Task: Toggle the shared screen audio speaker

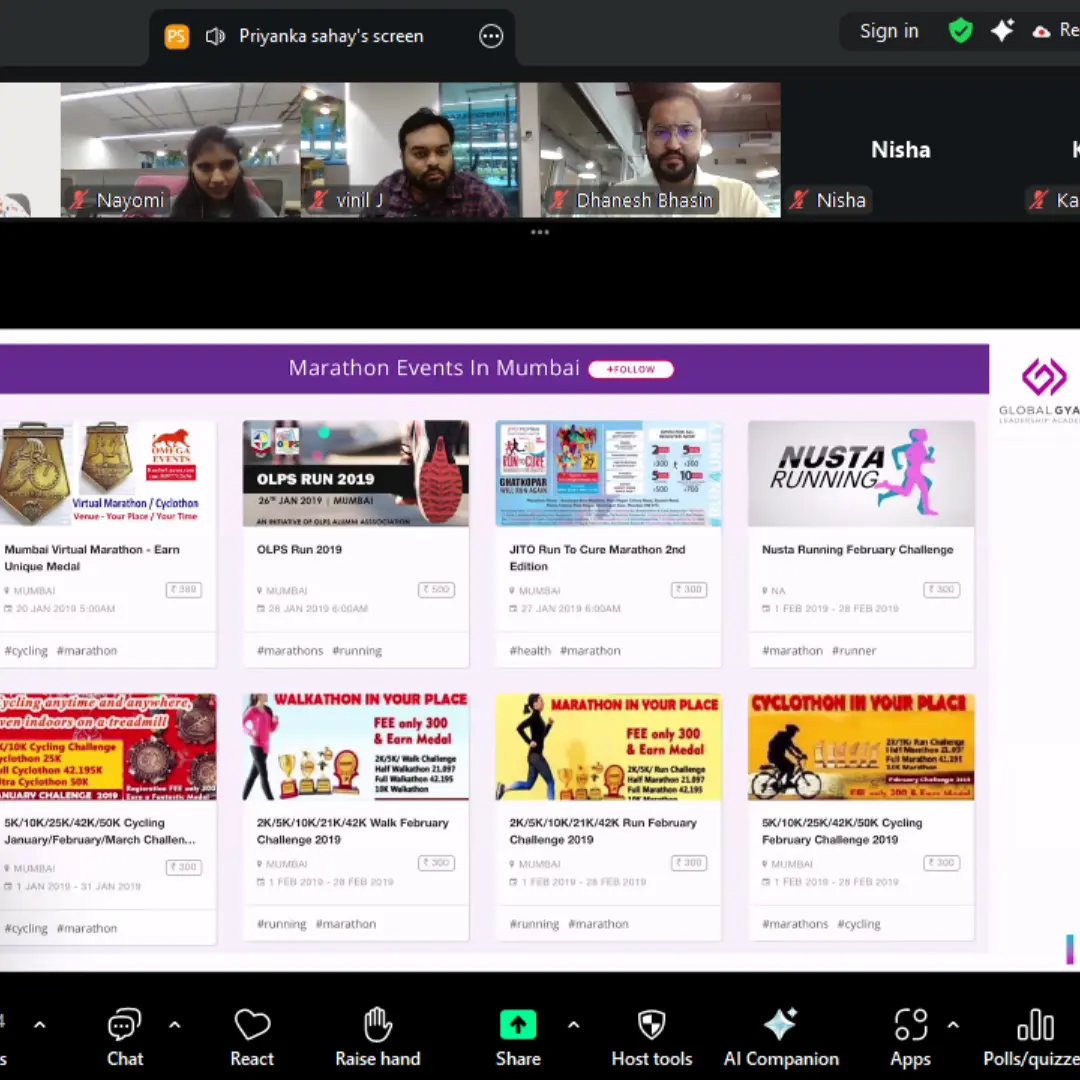Action: pyautogui.click(x=214, y=37)
